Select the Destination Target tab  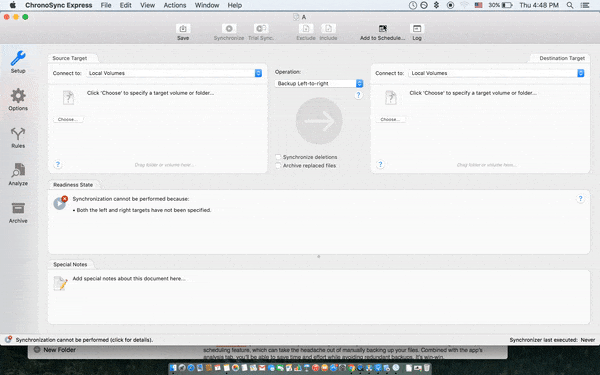[562, 58]
